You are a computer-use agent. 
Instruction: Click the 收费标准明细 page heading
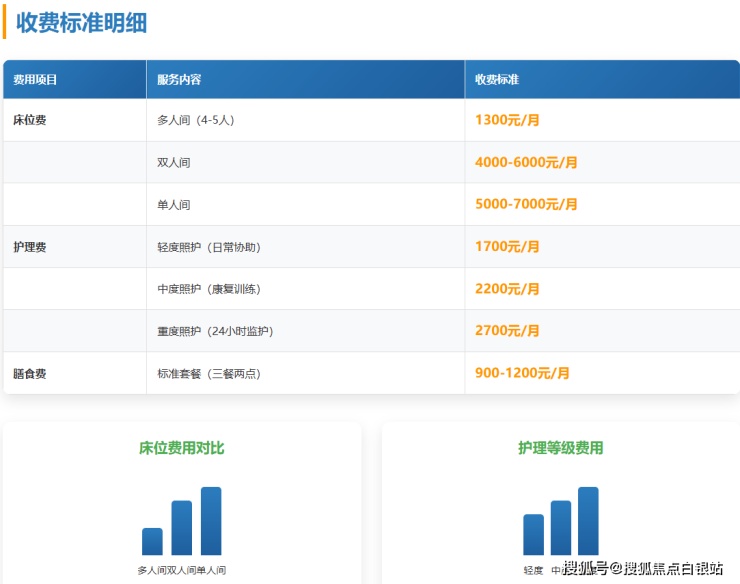pyautogui.click(x=81, y=23)
